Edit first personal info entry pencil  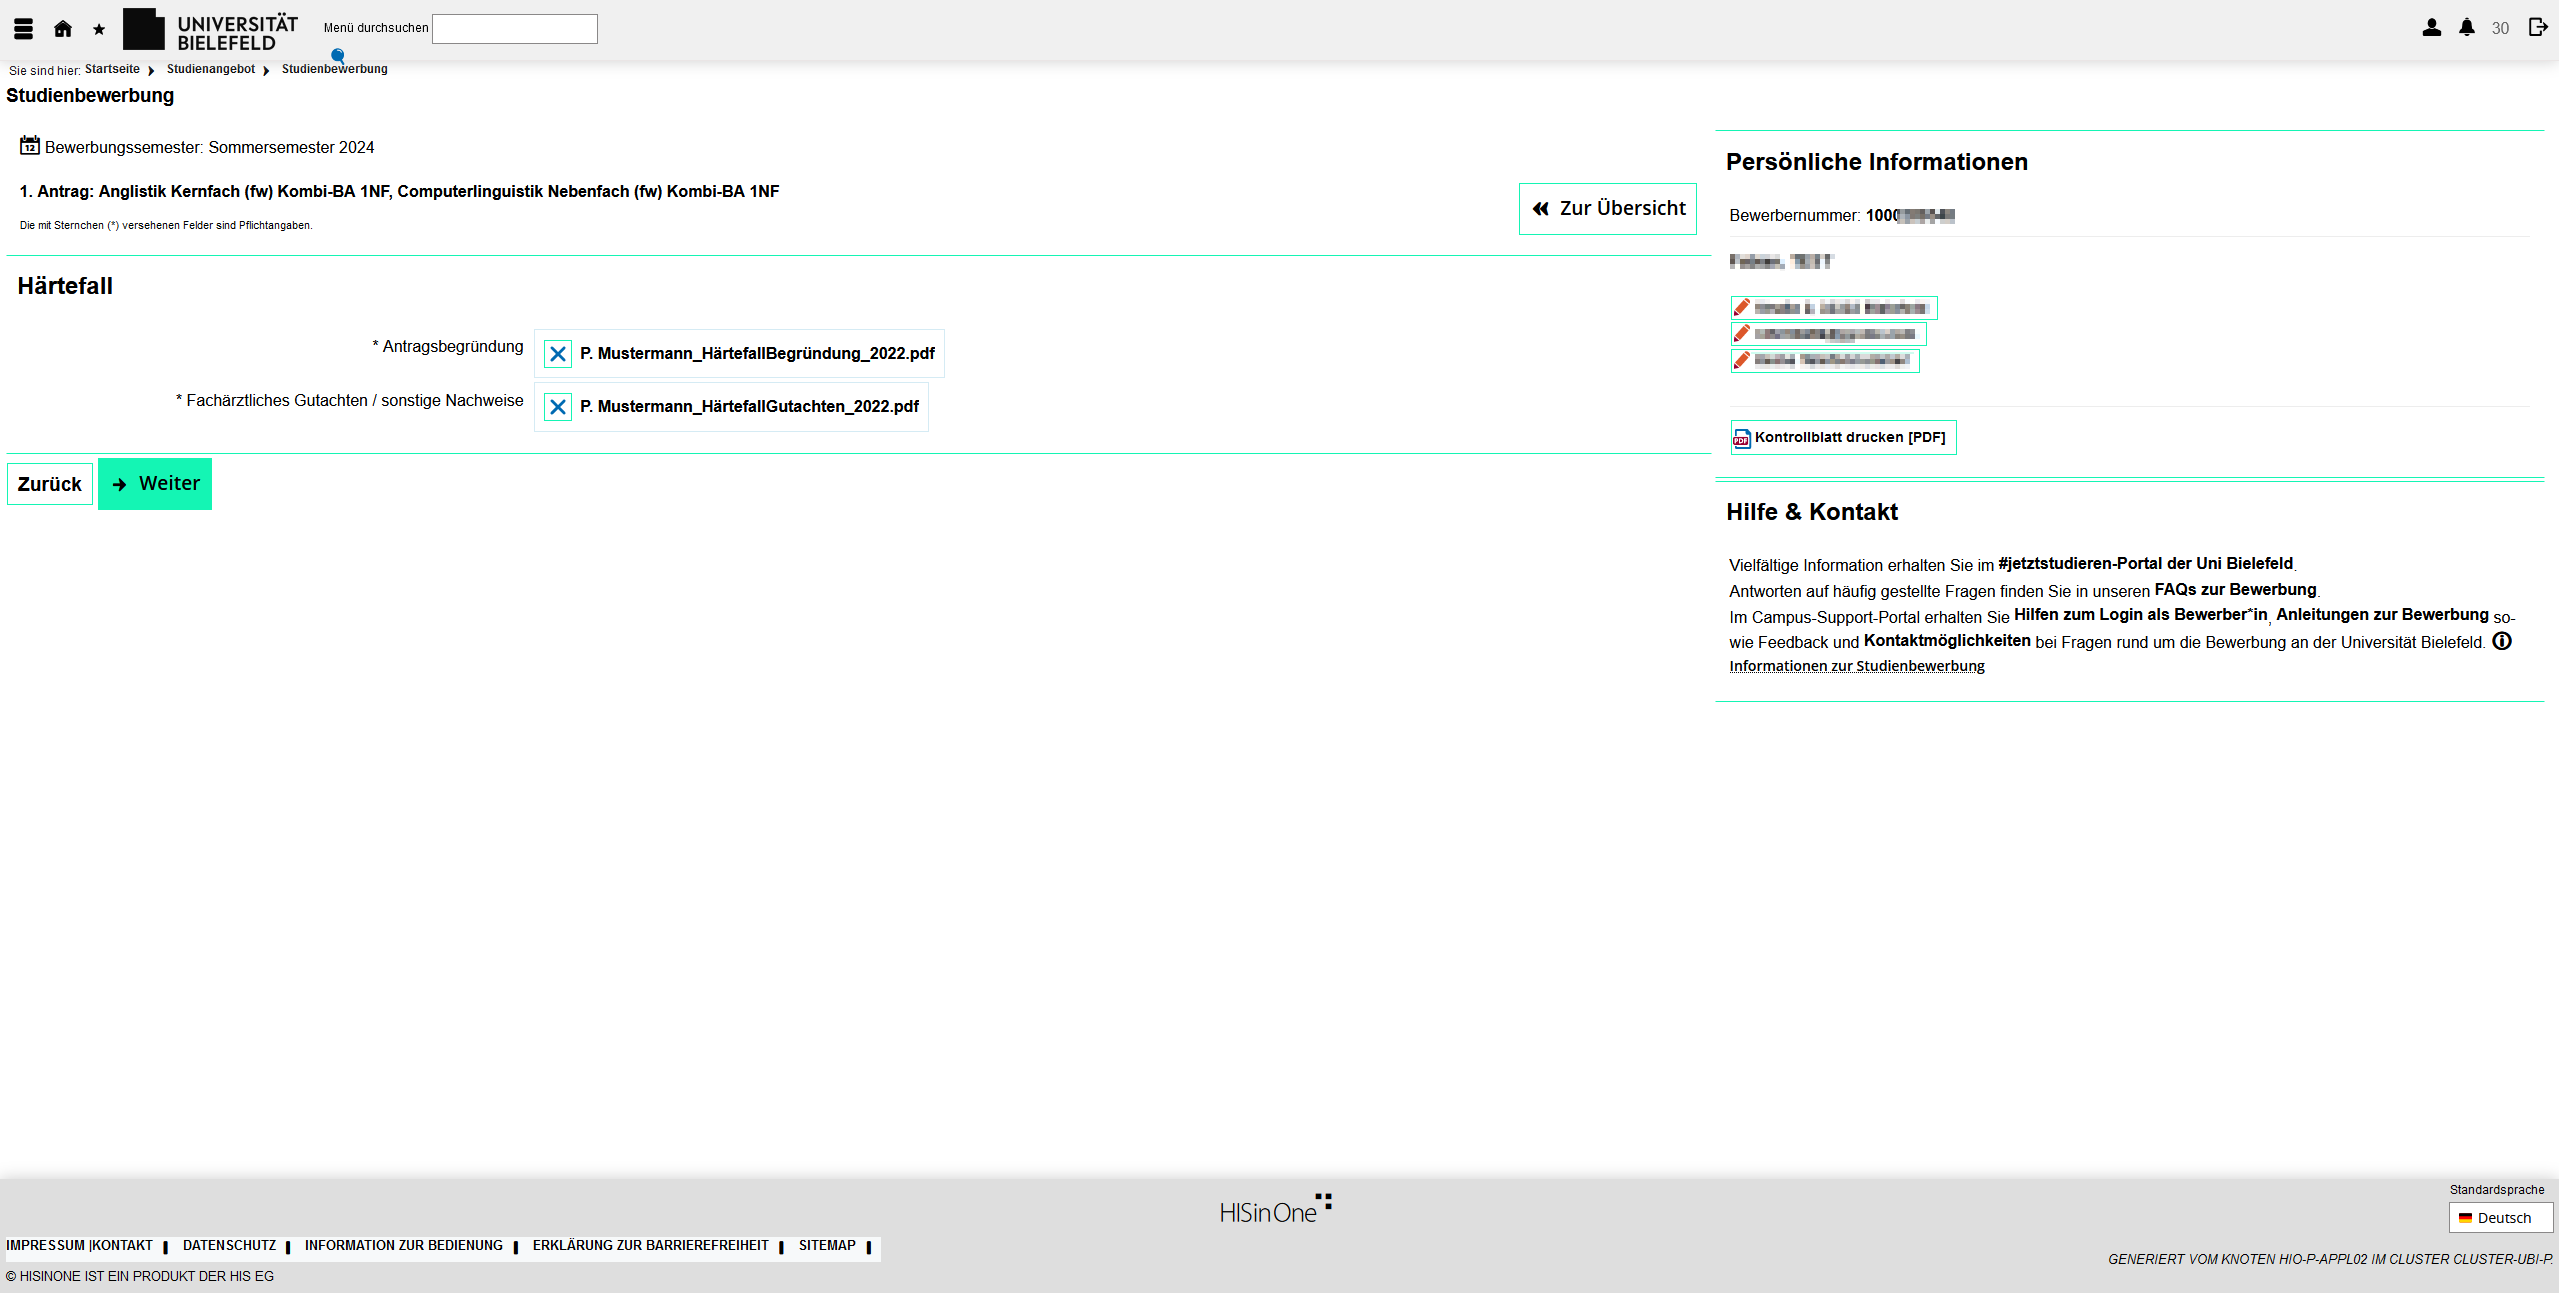1742,308
